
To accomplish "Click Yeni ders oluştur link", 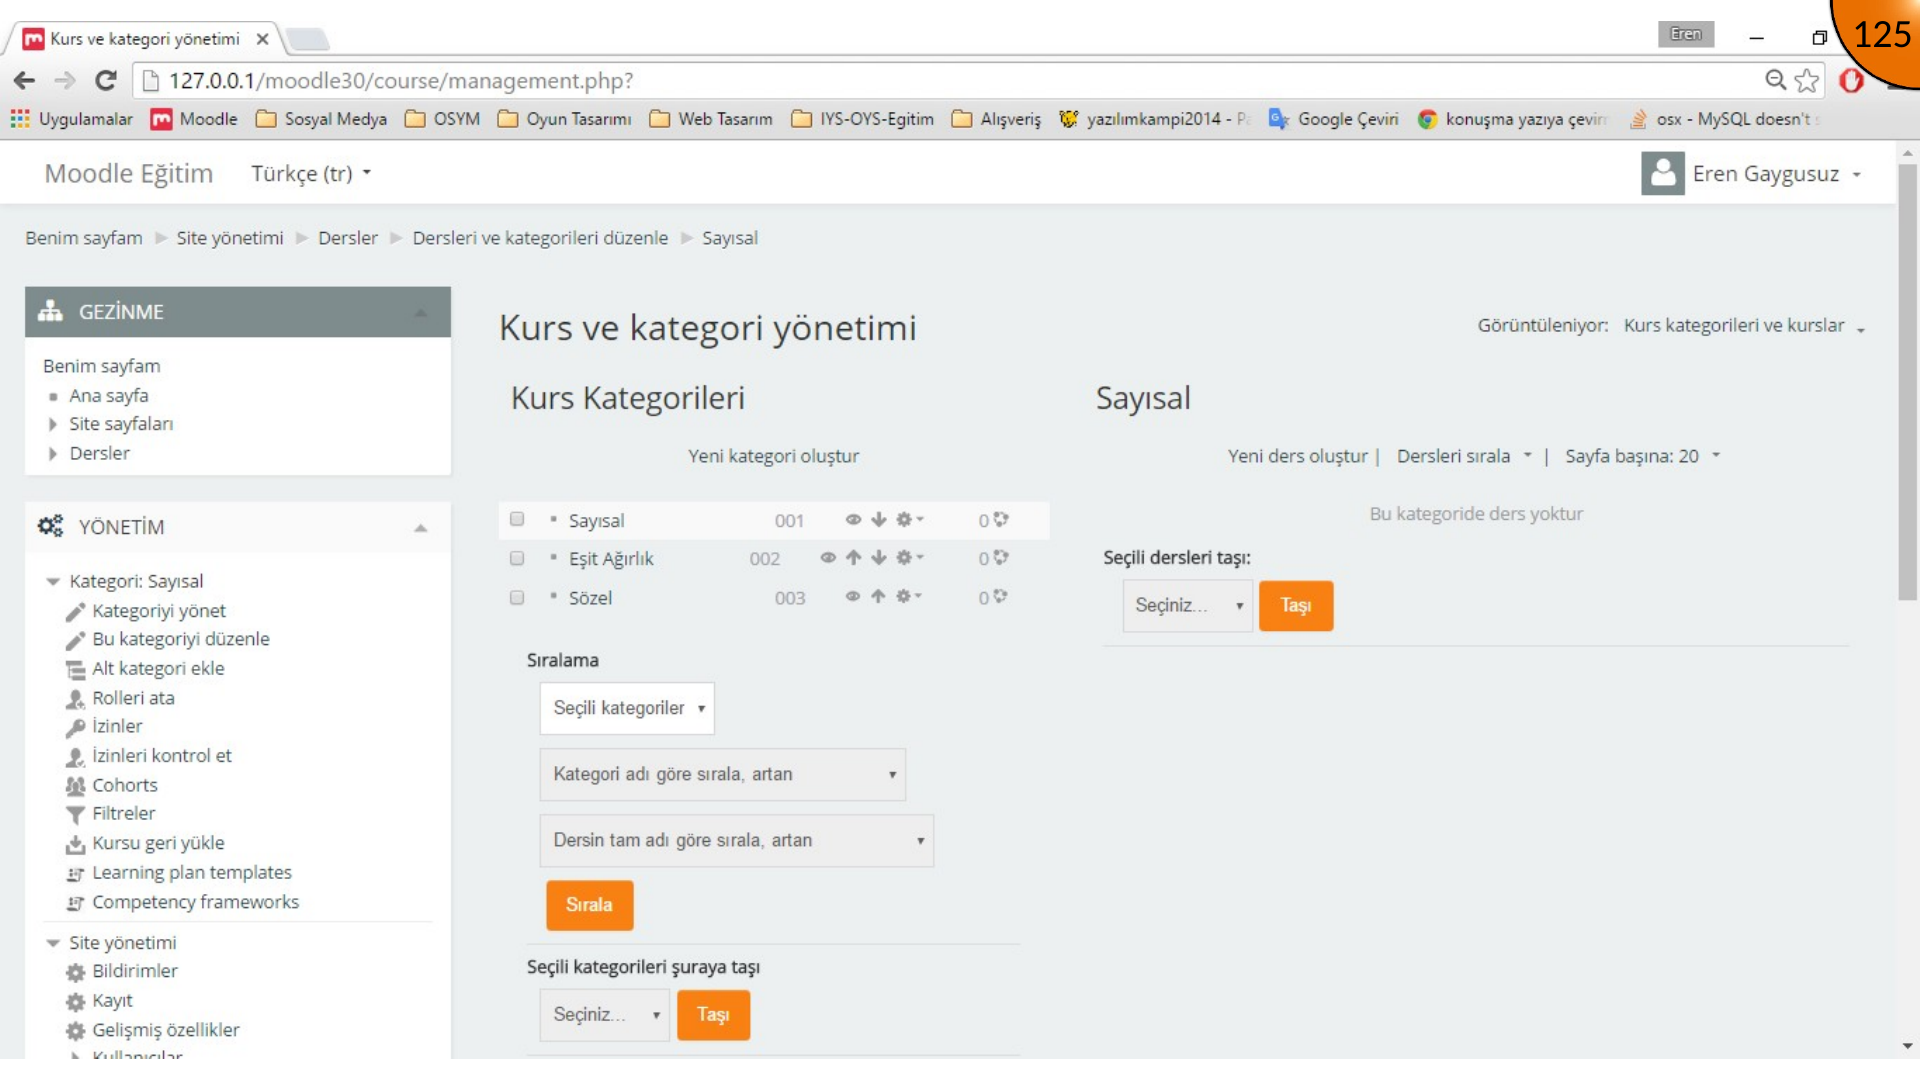I will click(1297, 456).
